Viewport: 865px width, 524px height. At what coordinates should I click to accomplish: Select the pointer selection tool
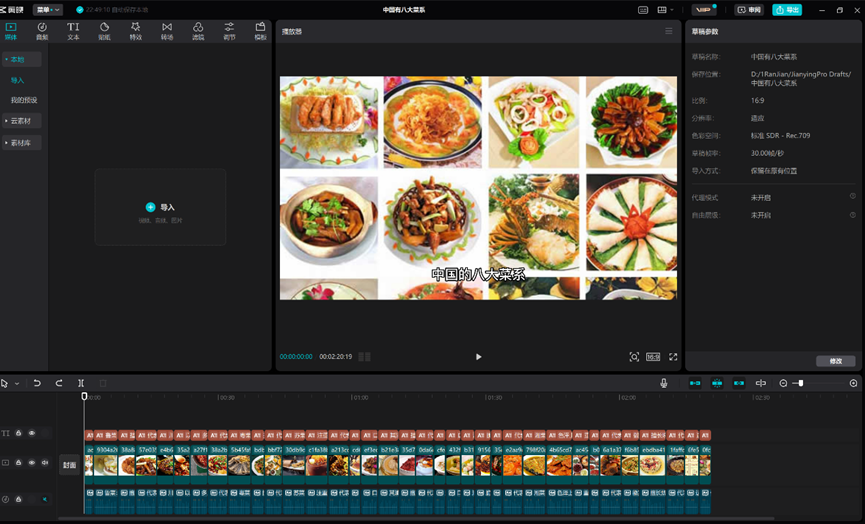pyautogui.click(x=5, y=383)
